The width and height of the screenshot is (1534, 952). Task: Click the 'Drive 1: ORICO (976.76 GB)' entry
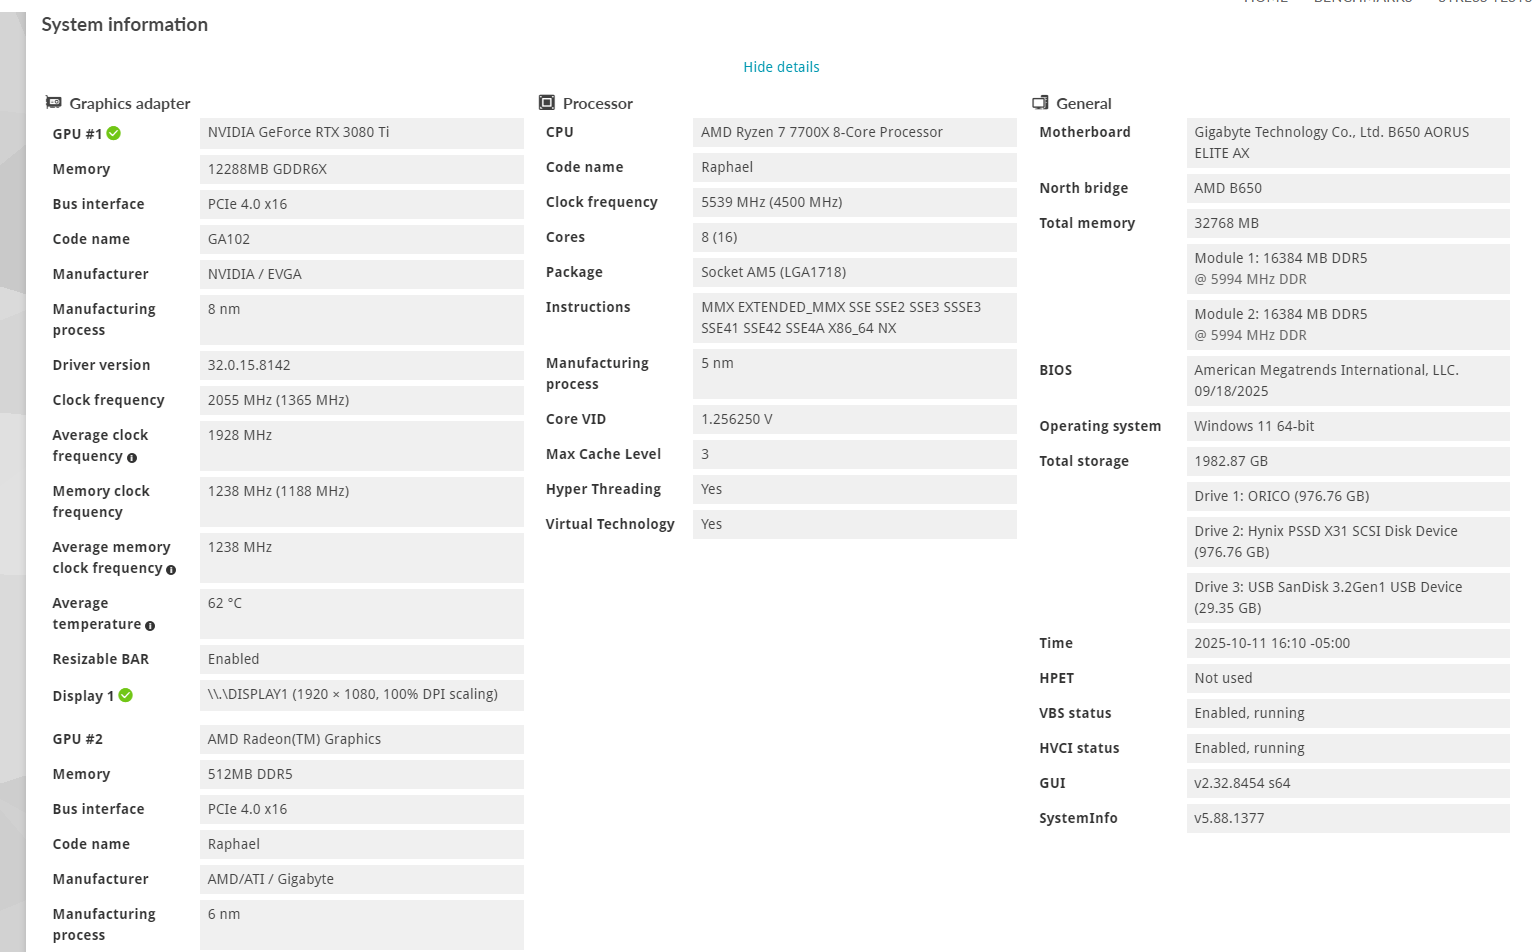tap(1348, 496)
